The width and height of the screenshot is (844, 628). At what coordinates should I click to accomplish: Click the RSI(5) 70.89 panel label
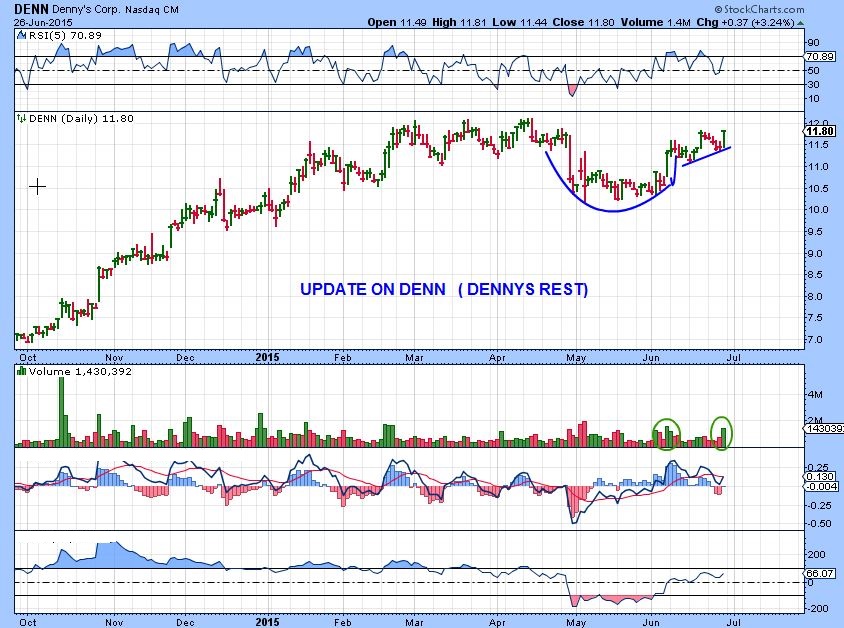pos(65,36)
